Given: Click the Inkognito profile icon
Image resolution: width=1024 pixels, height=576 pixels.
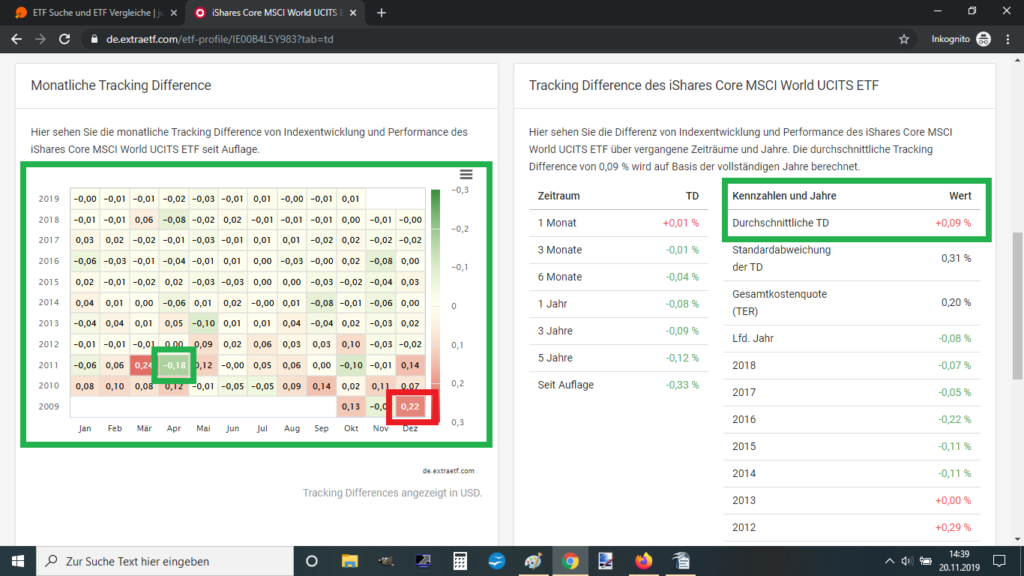Looking at the screenshot, I should (x=984, y=39).
